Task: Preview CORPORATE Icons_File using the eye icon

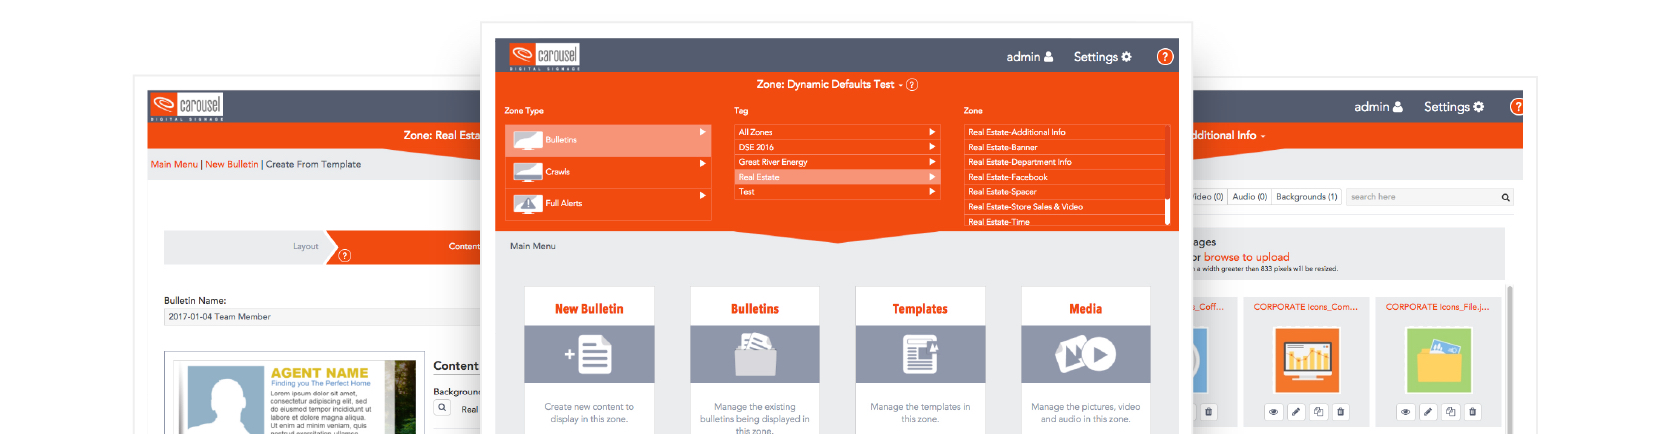Action: point(1405,412)
